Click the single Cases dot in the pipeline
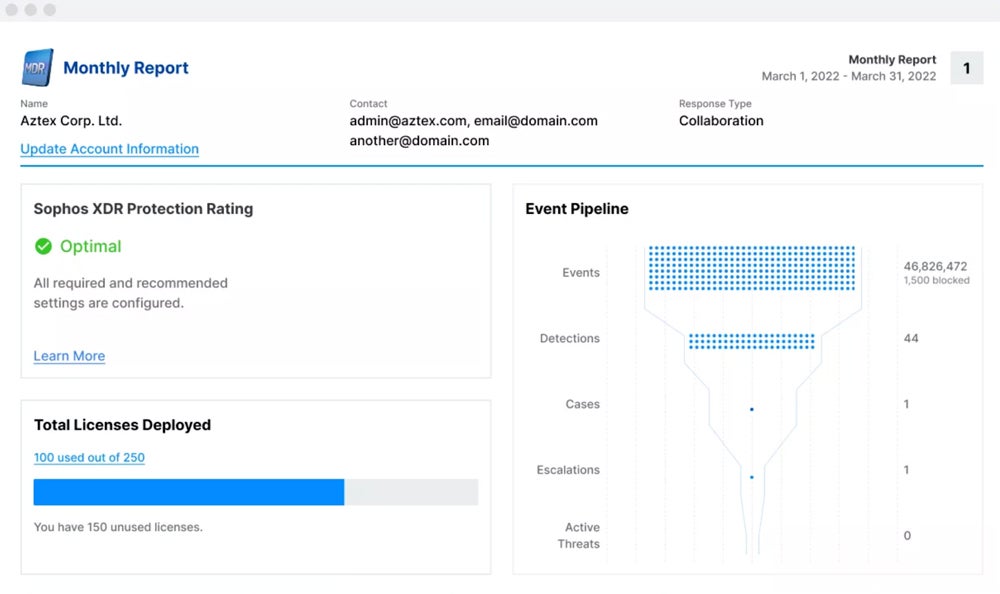The image size is (1000, 594). tap(751, 408)
